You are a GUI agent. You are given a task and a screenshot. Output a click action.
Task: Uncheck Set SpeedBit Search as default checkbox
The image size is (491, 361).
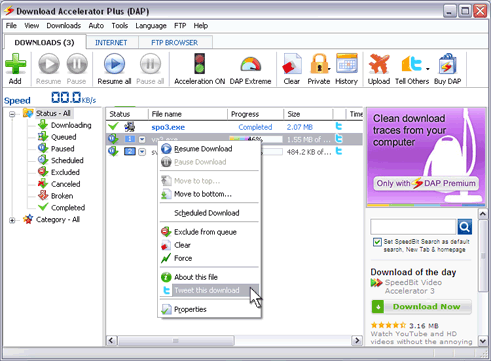377,242
